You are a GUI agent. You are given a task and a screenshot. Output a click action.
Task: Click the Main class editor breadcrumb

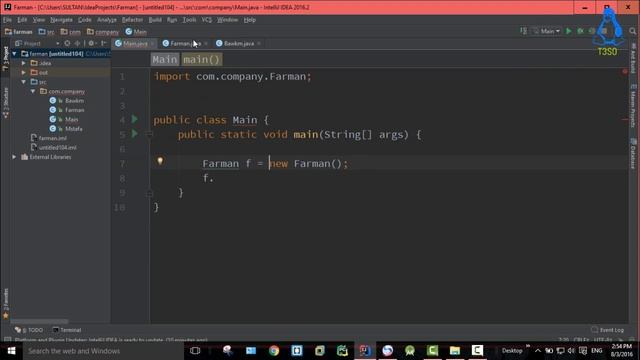(x=164, y=60)
